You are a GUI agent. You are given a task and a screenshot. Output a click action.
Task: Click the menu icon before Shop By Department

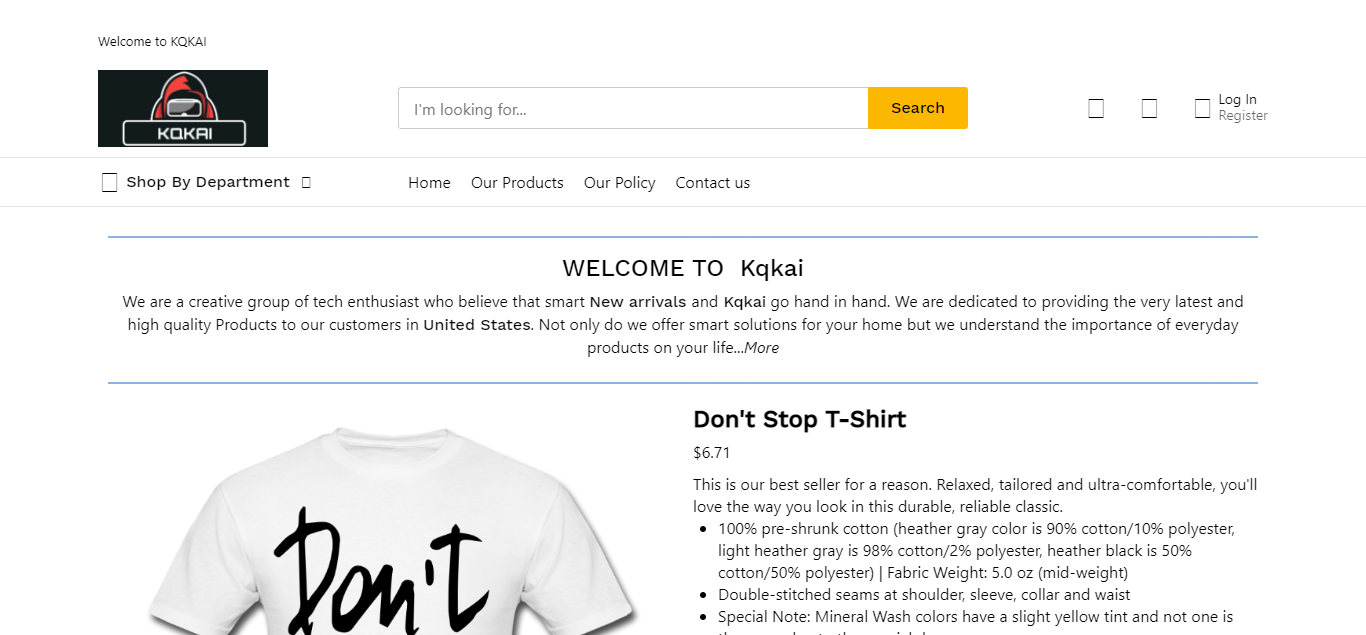pyautogui.click(x=110, y=182)
